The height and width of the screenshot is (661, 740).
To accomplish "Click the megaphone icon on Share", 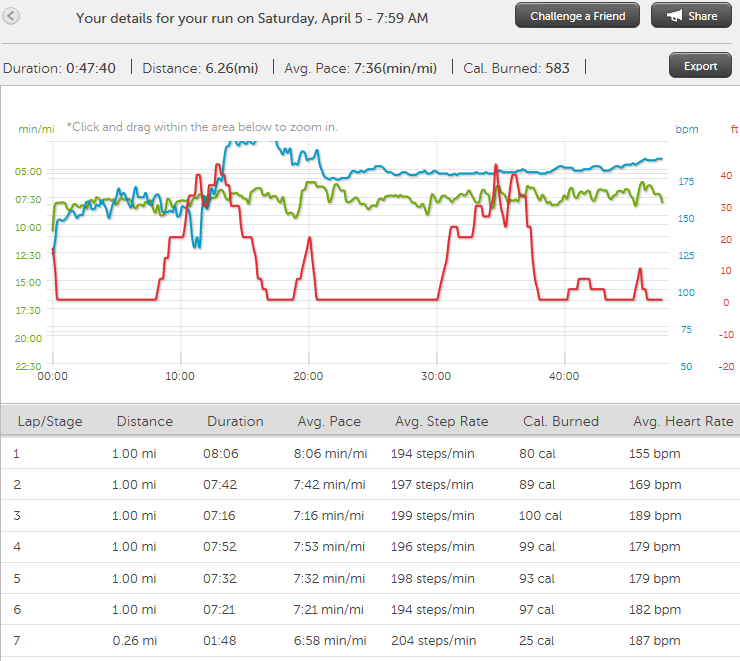I will pos(671,16).
